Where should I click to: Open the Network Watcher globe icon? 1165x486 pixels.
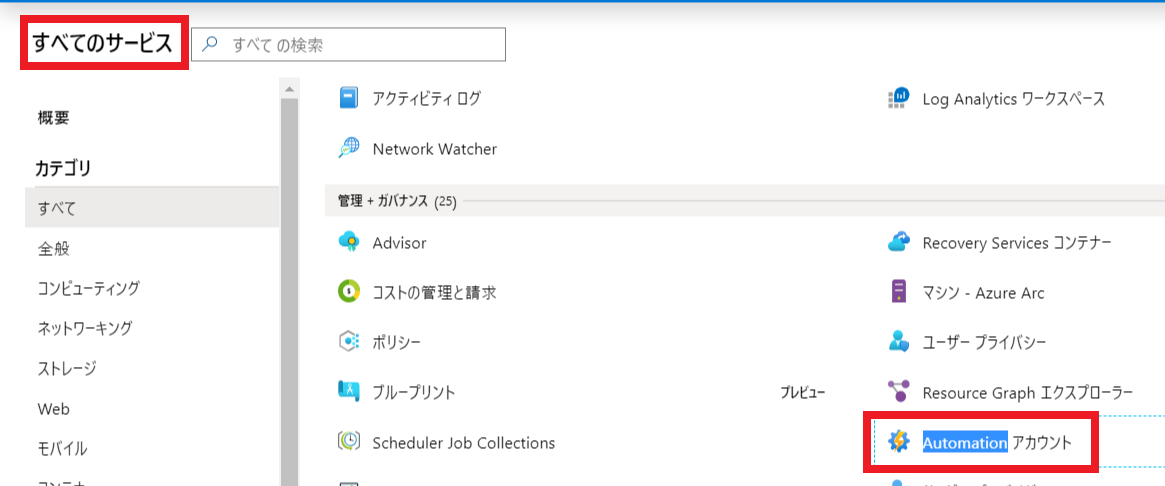[349, 149]
